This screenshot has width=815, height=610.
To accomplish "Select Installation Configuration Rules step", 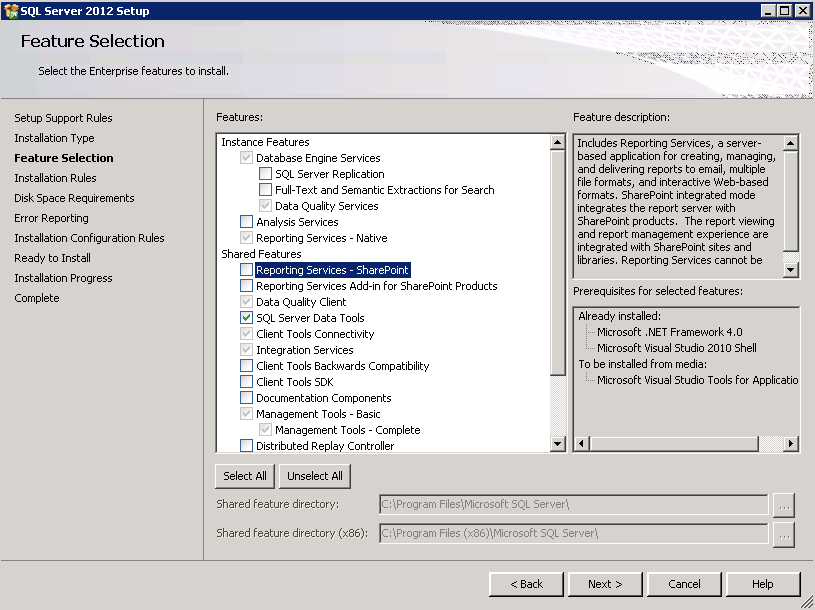I will click(89, 238).
